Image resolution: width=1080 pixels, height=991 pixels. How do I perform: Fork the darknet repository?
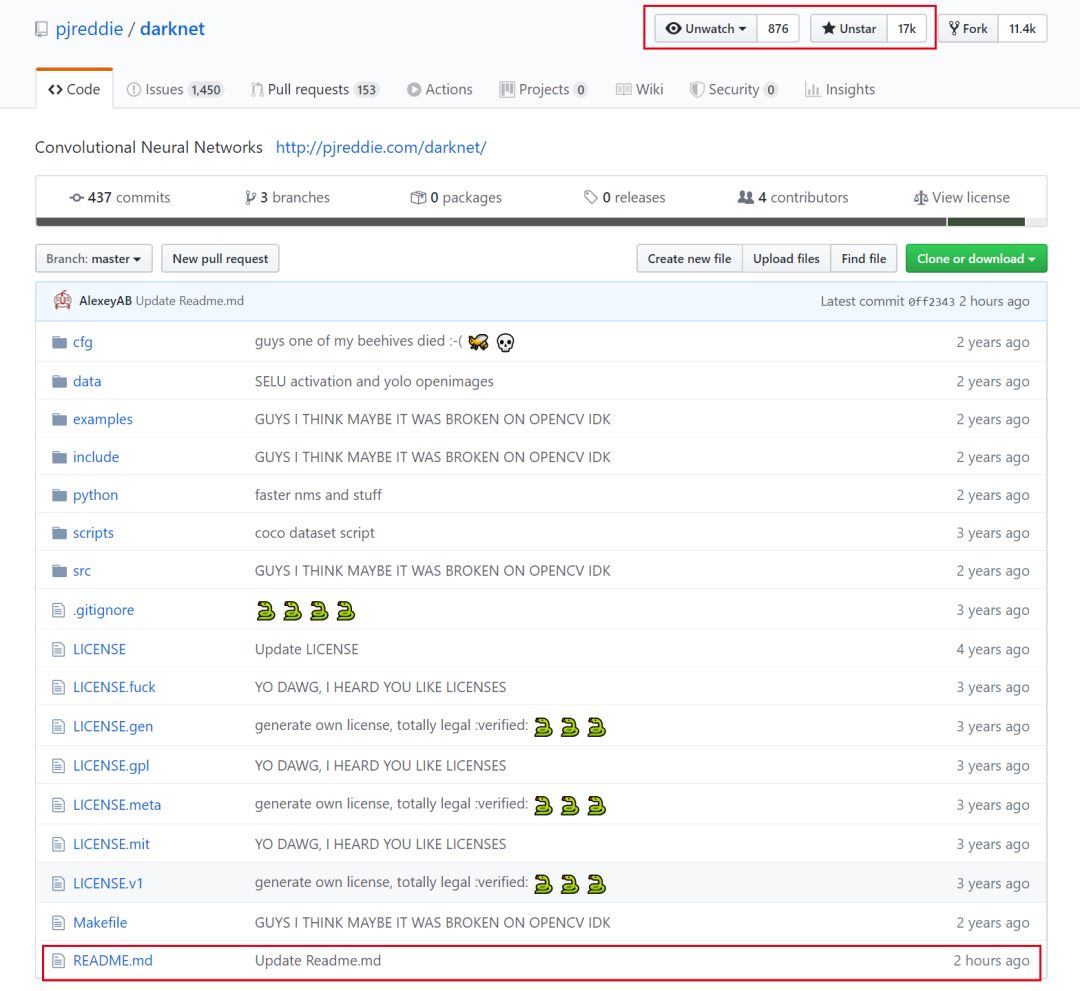point(967,29)
